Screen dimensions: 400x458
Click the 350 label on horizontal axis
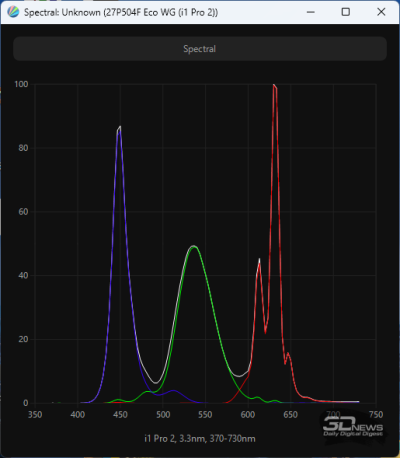click(35, 415)
